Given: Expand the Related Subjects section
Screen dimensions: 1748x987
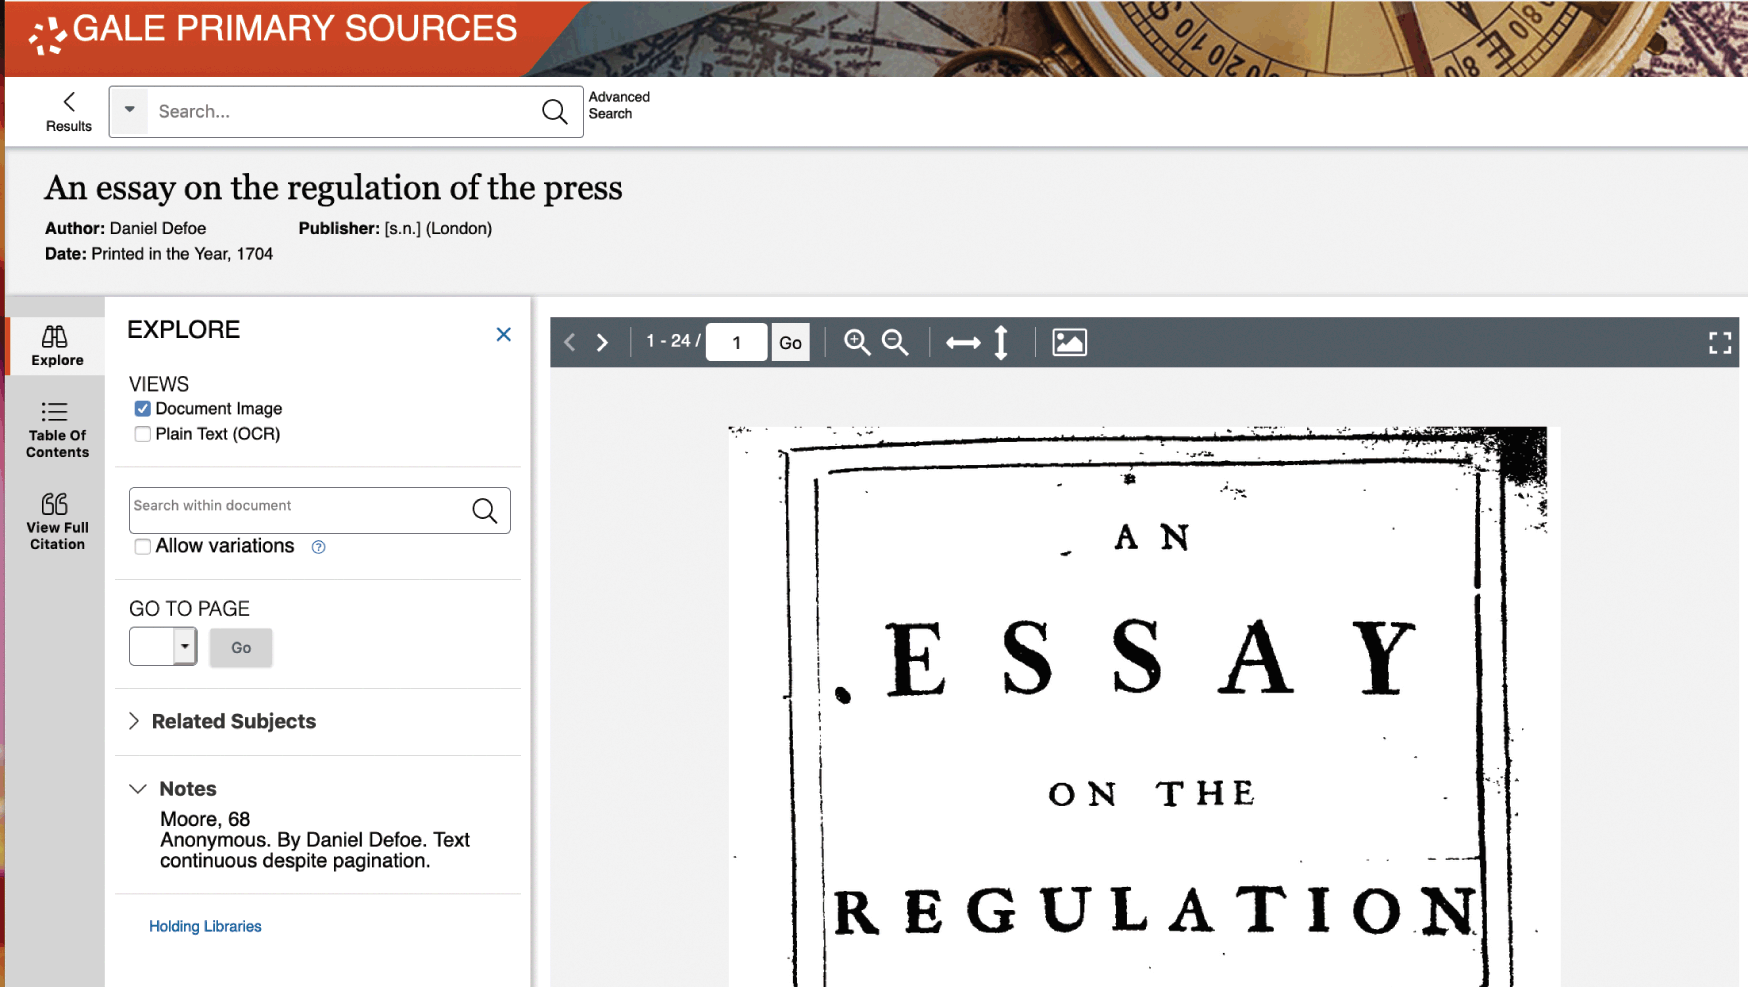Looking at the screenshot, I should 232,721.
